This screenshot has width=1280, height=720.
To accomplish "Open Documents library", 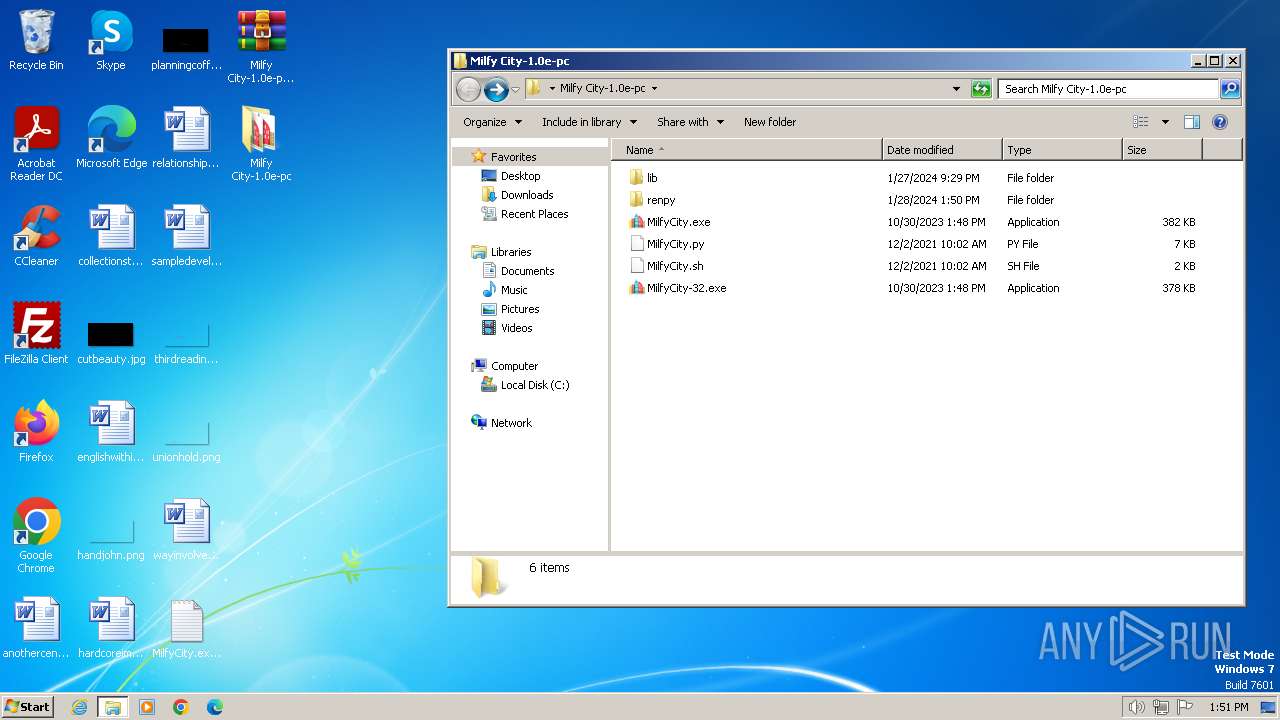I will pyautogui.click(x=527, y=271).
